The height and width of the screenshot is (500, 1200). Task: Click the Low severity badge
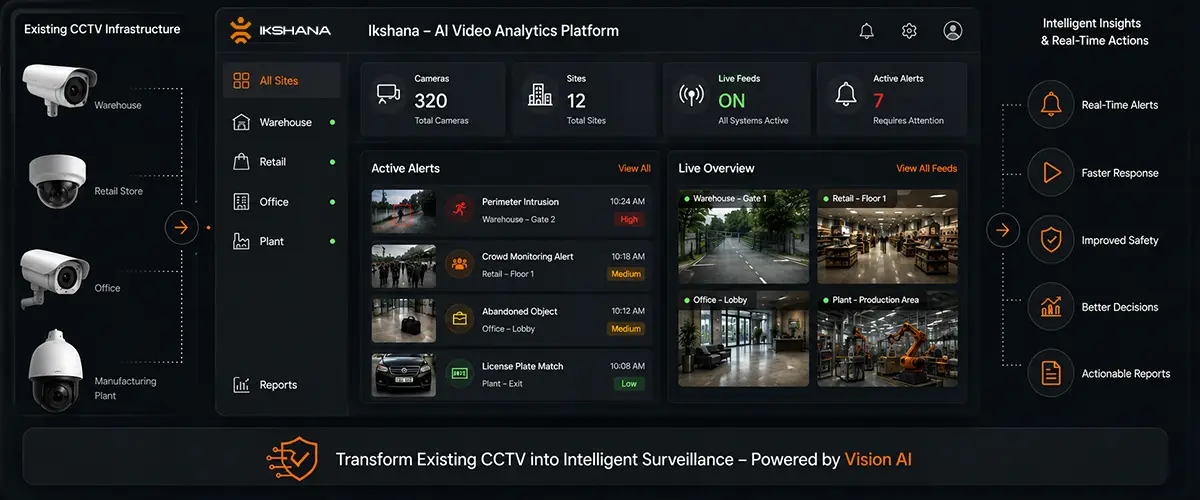[x=629, y=384]
